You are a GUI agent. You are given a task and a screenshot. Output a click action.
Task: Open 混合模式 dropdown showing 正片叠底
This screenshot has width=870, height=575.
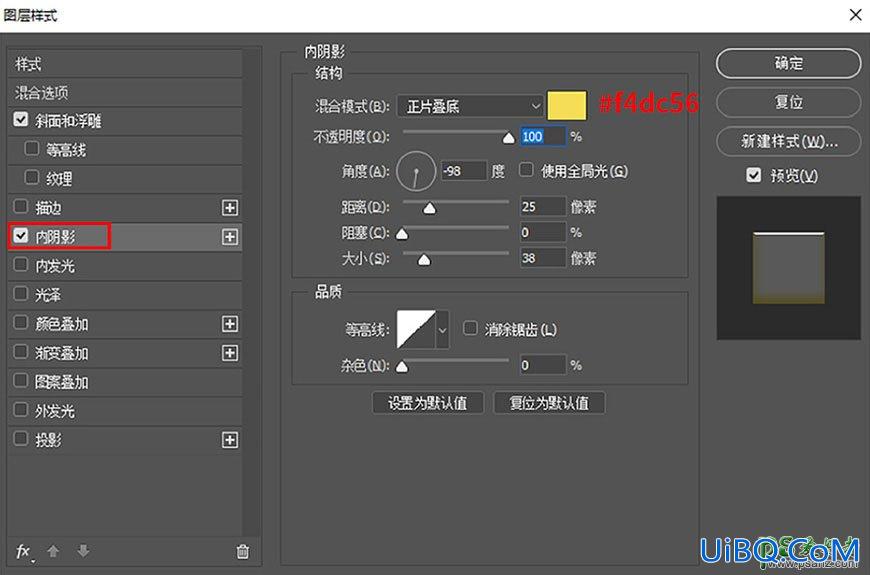pos(470,106)
